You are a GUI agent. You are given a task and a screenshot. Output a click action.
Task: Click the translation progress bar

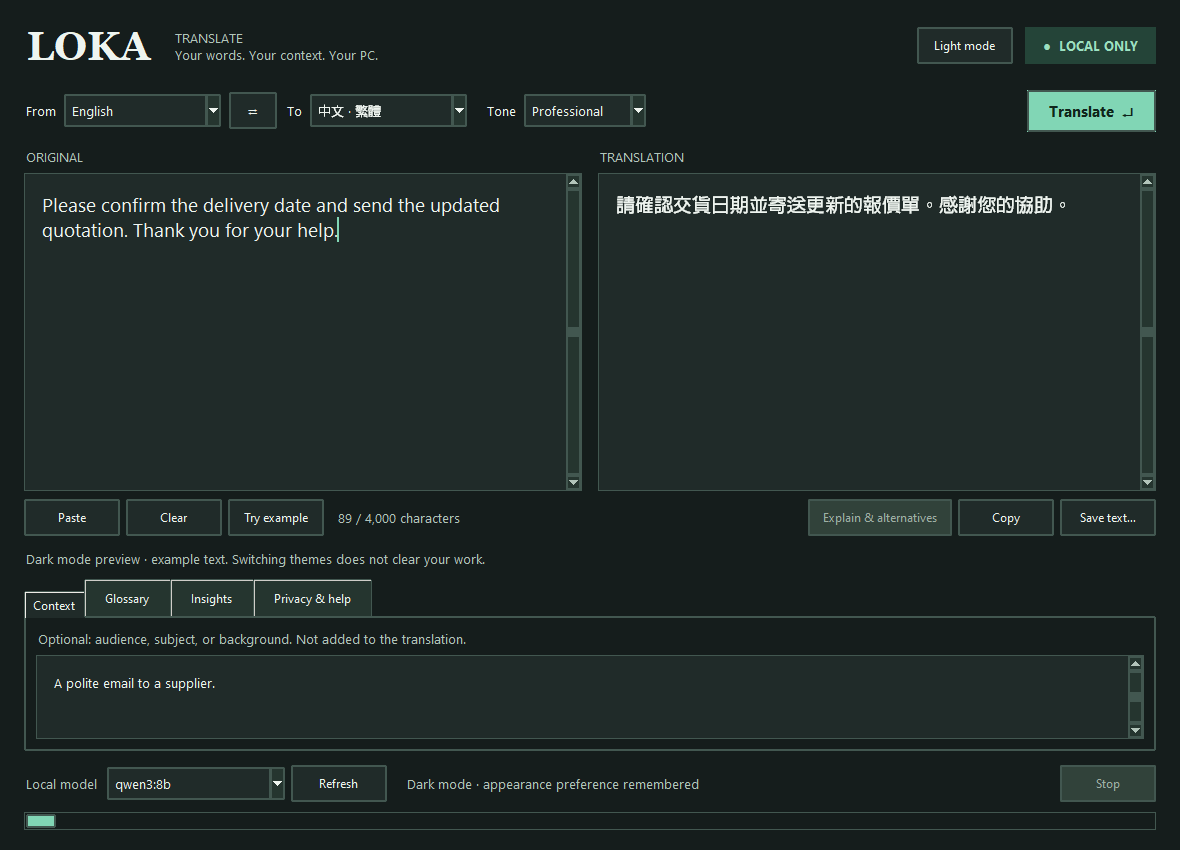(x=590, y=821)
